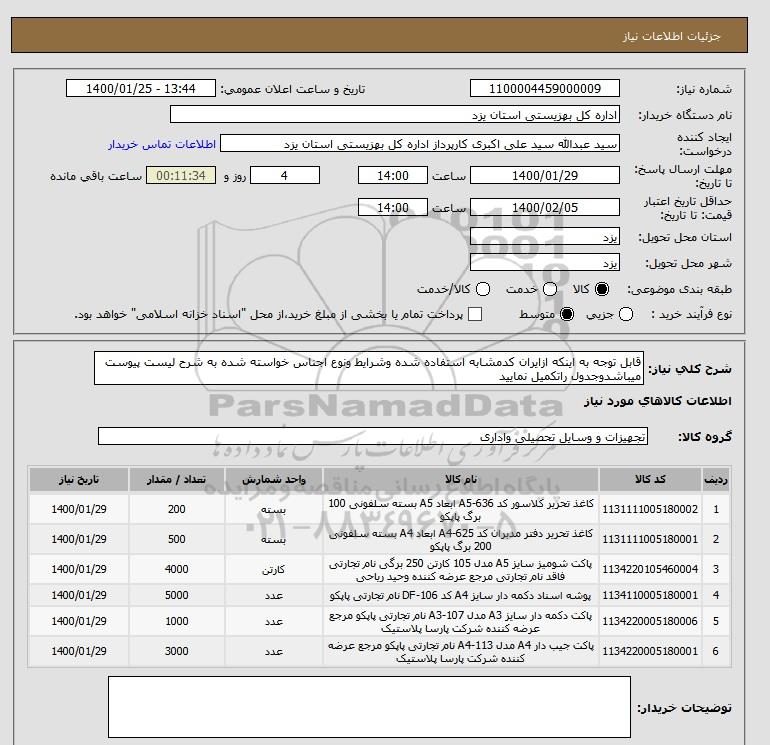
Task: Click the general need description text box
Action: tap(369, 368)
